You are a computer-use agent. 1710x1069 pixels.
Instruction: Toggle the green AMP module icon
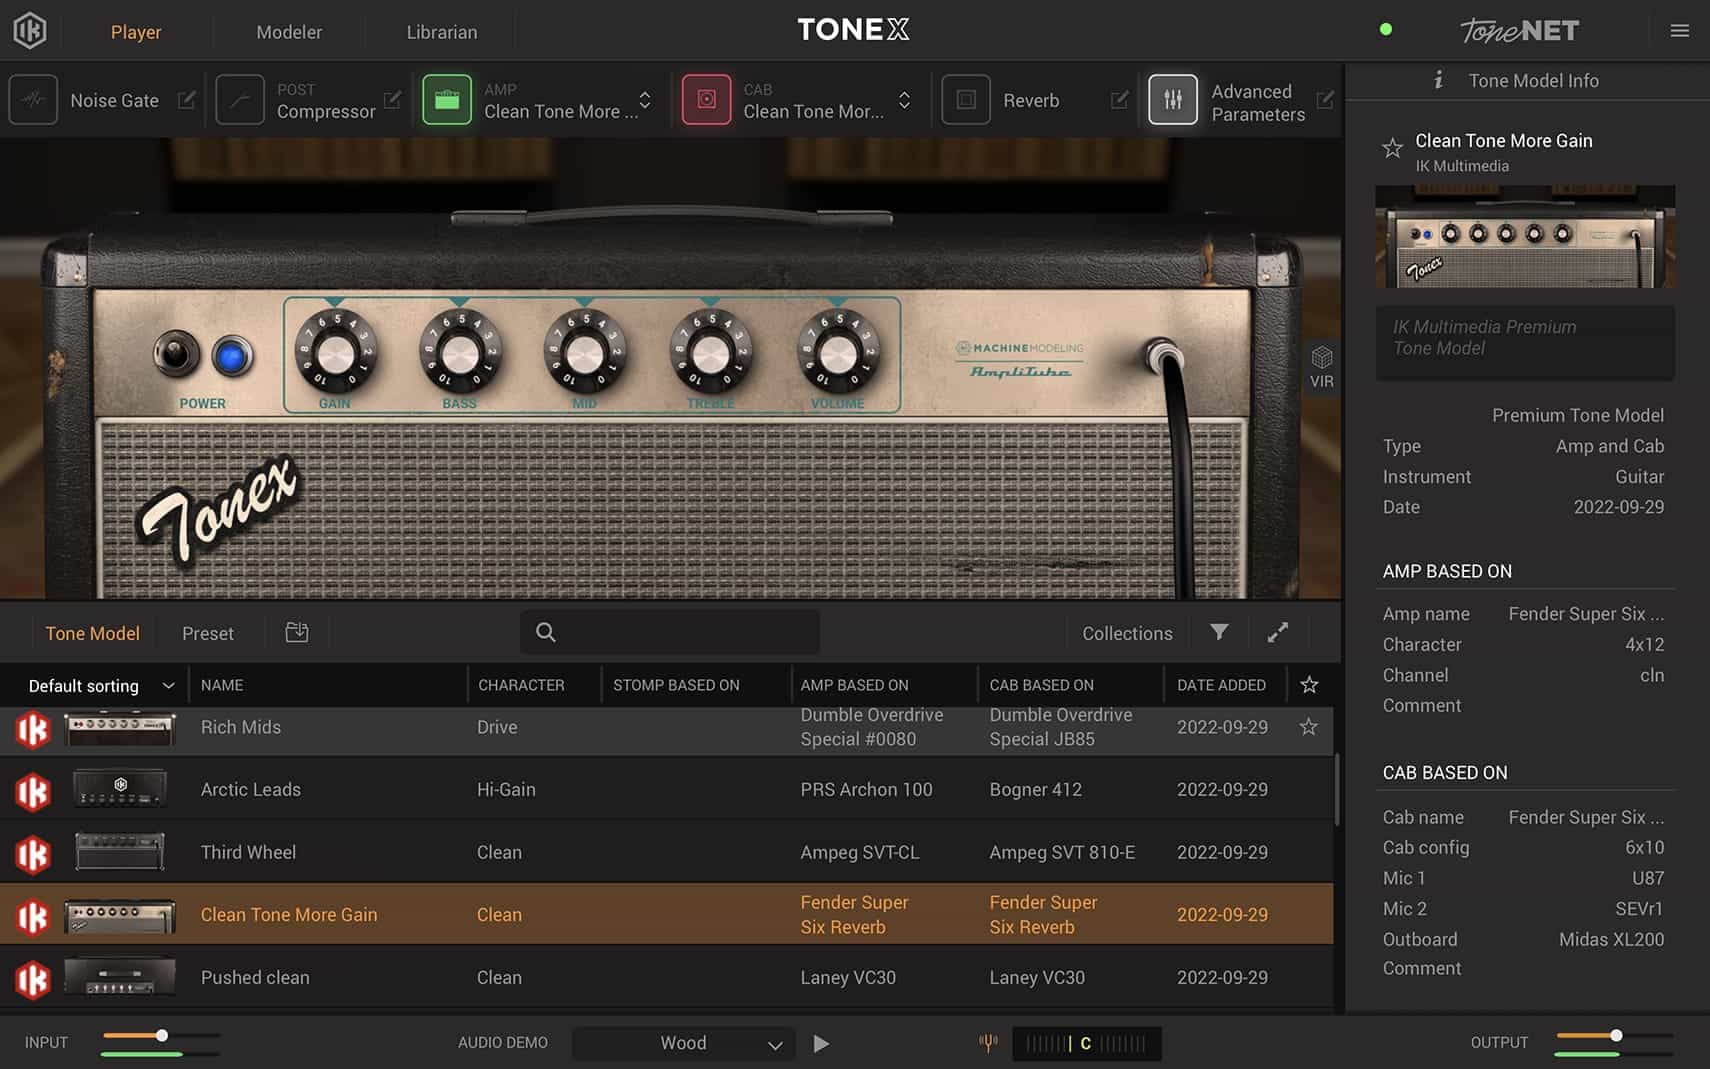(x=447, y=100)
